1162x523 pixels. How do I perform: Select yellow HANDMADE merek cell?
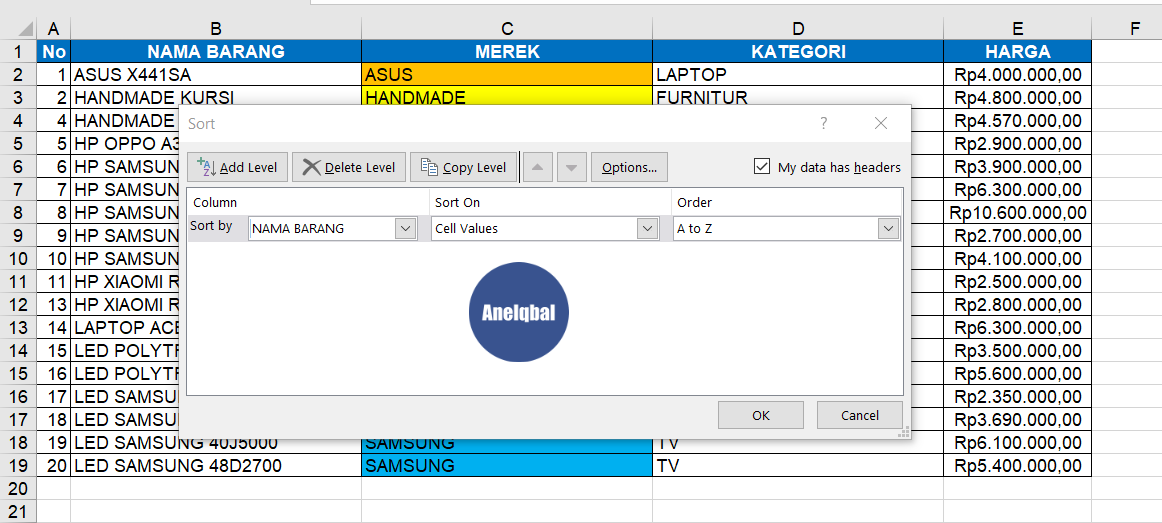coord(507,96)
